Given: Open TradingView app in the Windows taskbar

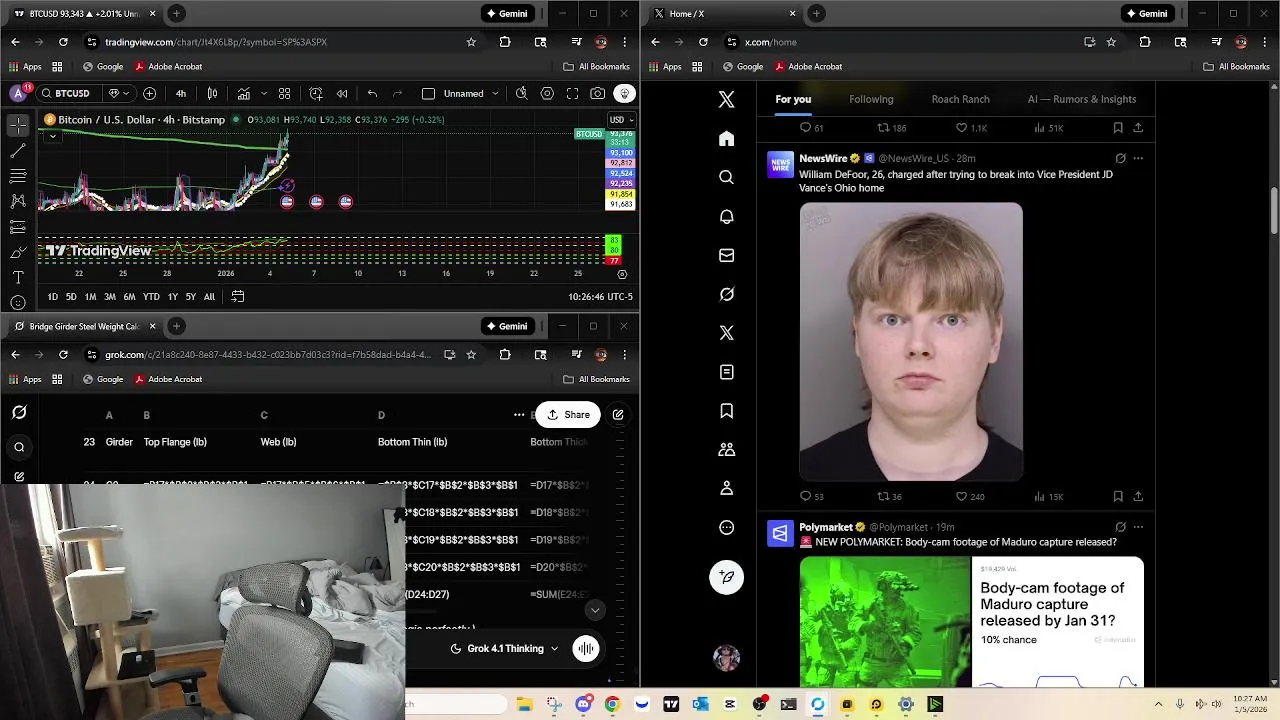Looking at the screenshot, I should click(x=671, y=704).
